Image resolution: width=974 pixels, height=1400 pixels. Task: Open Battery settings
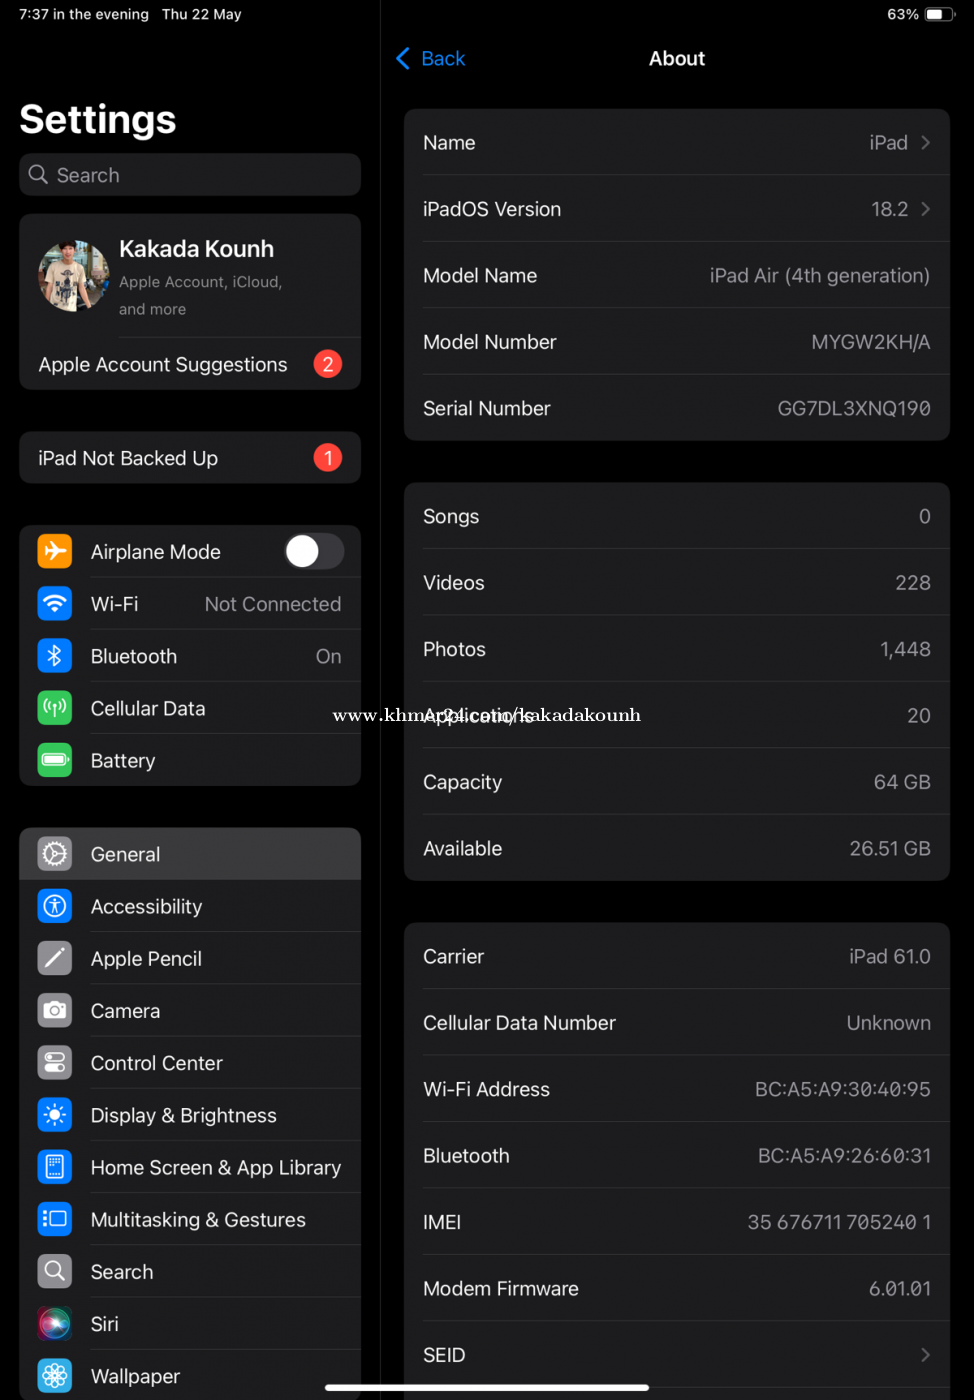pyautogui.click(x=190, y=760)
